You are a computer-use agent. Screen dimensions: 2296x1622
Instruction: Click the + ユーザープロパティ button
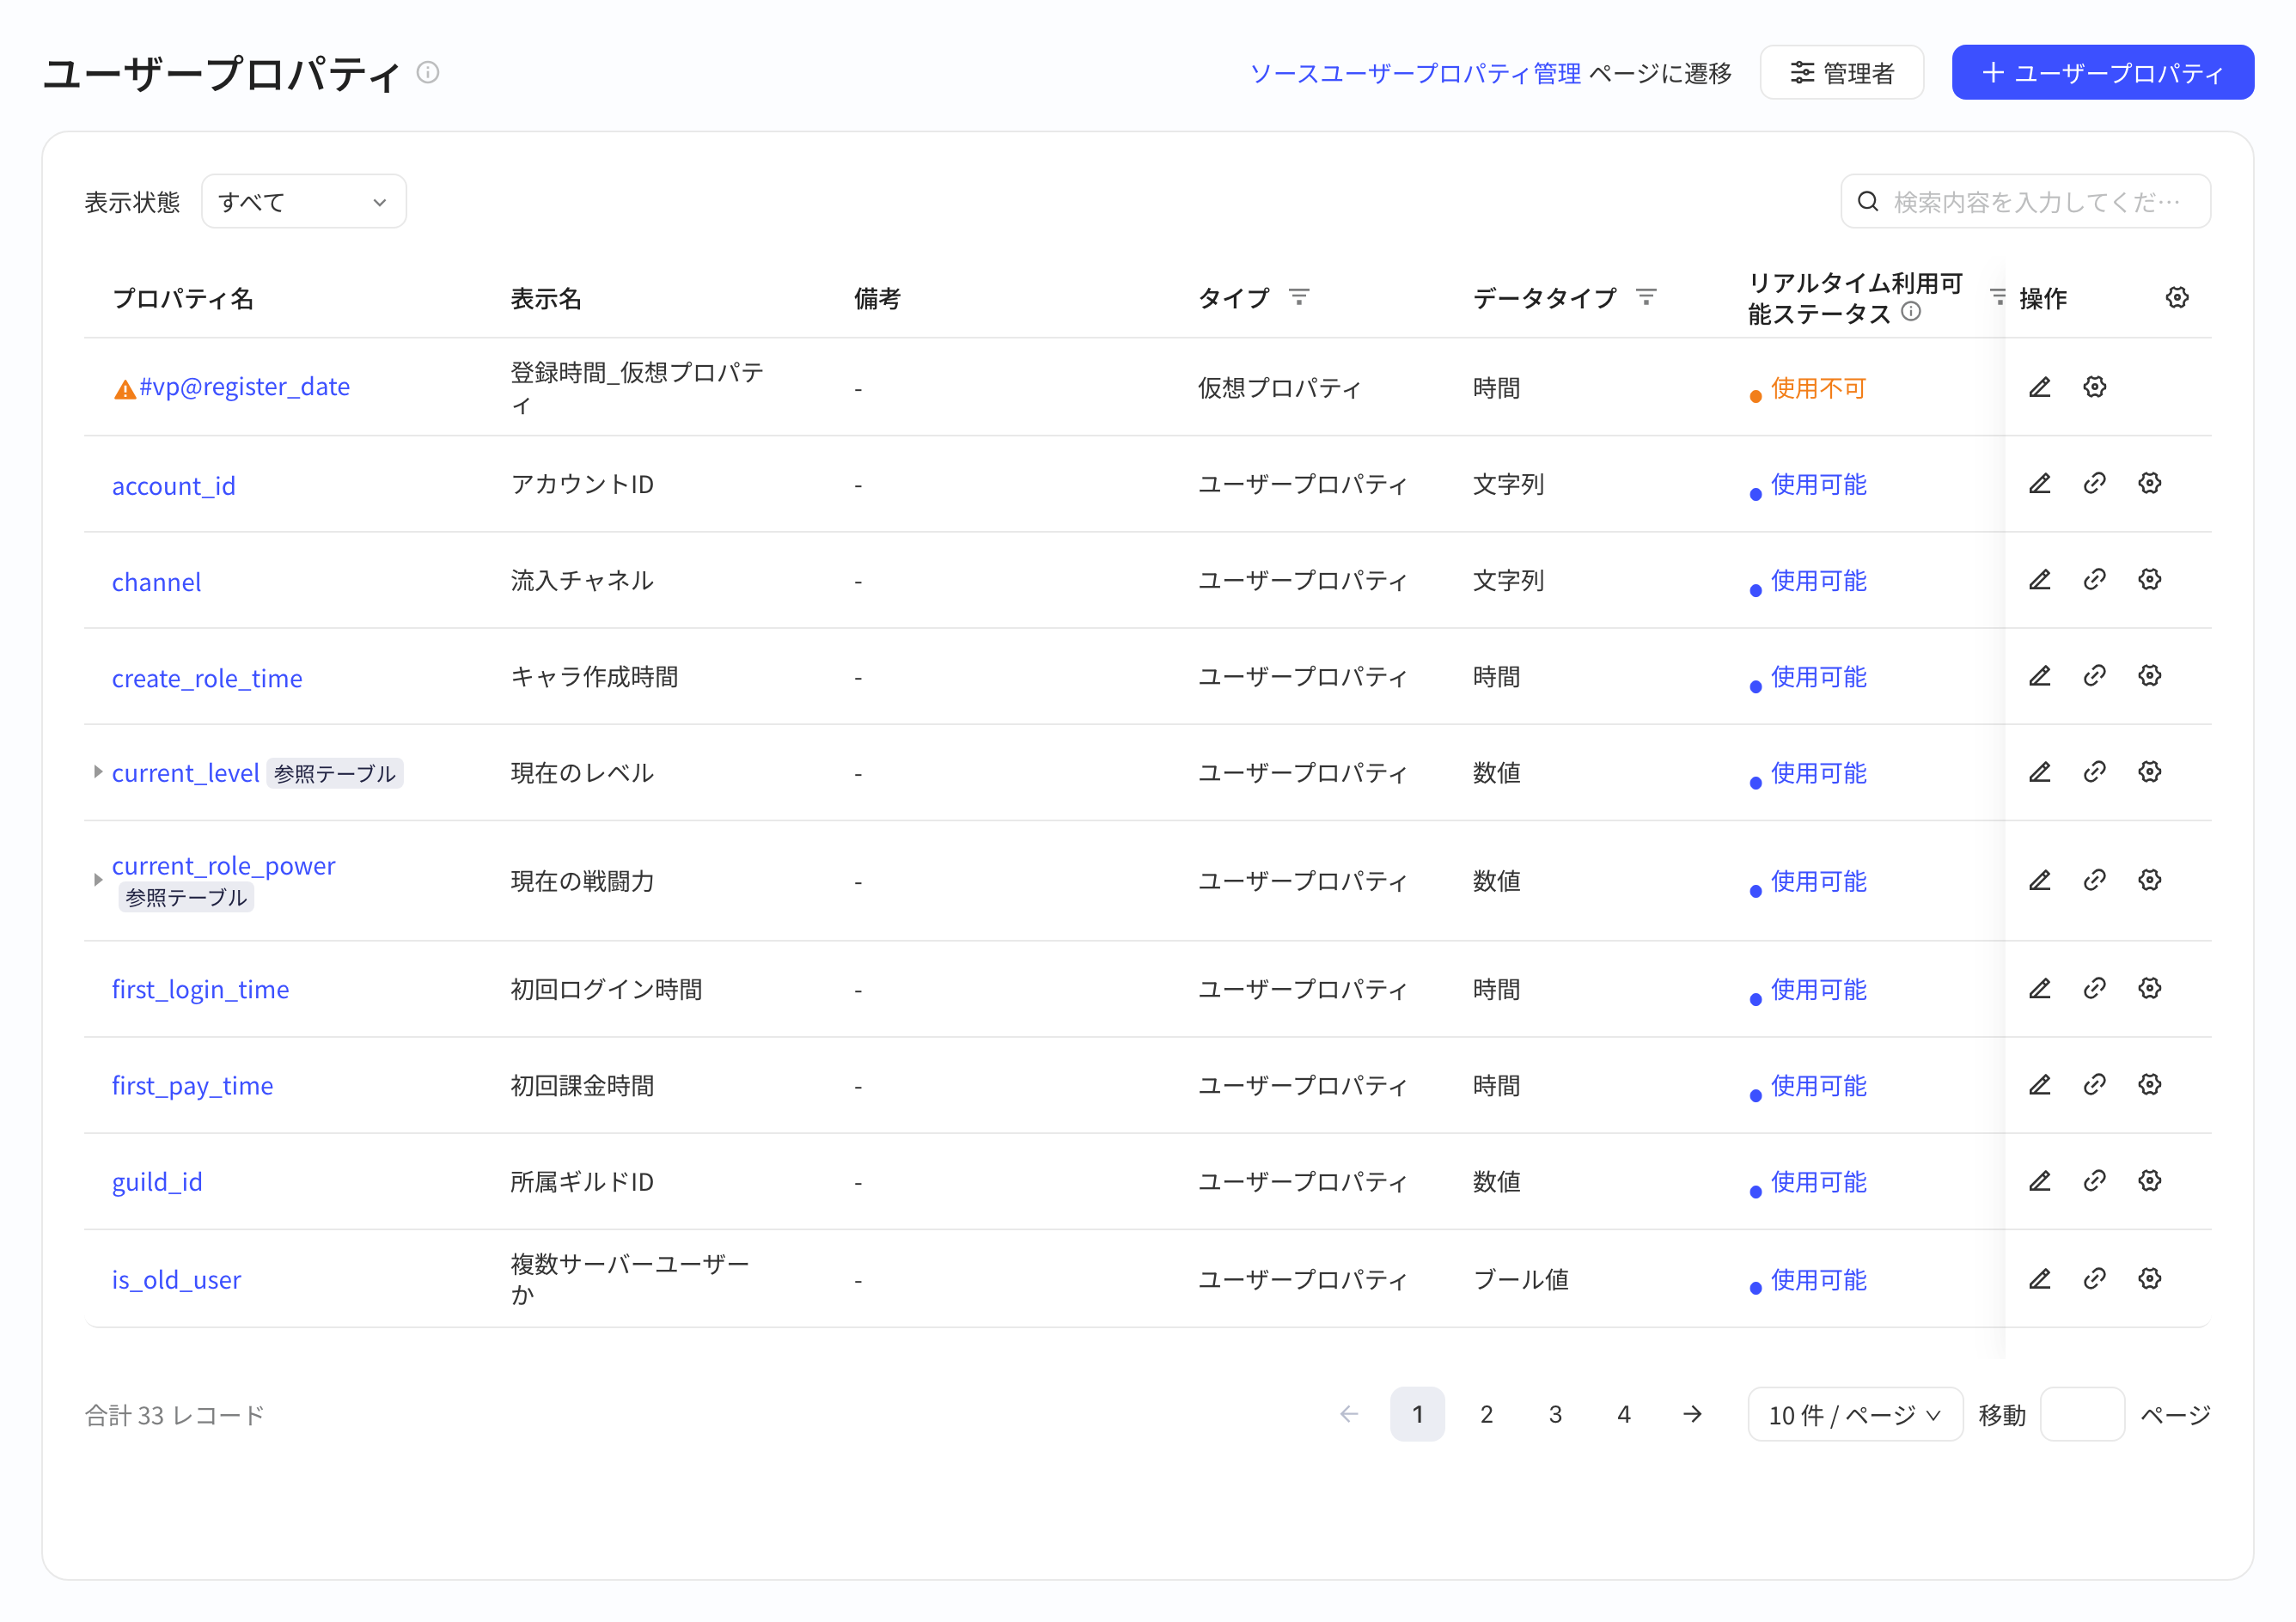point(2102,73)
